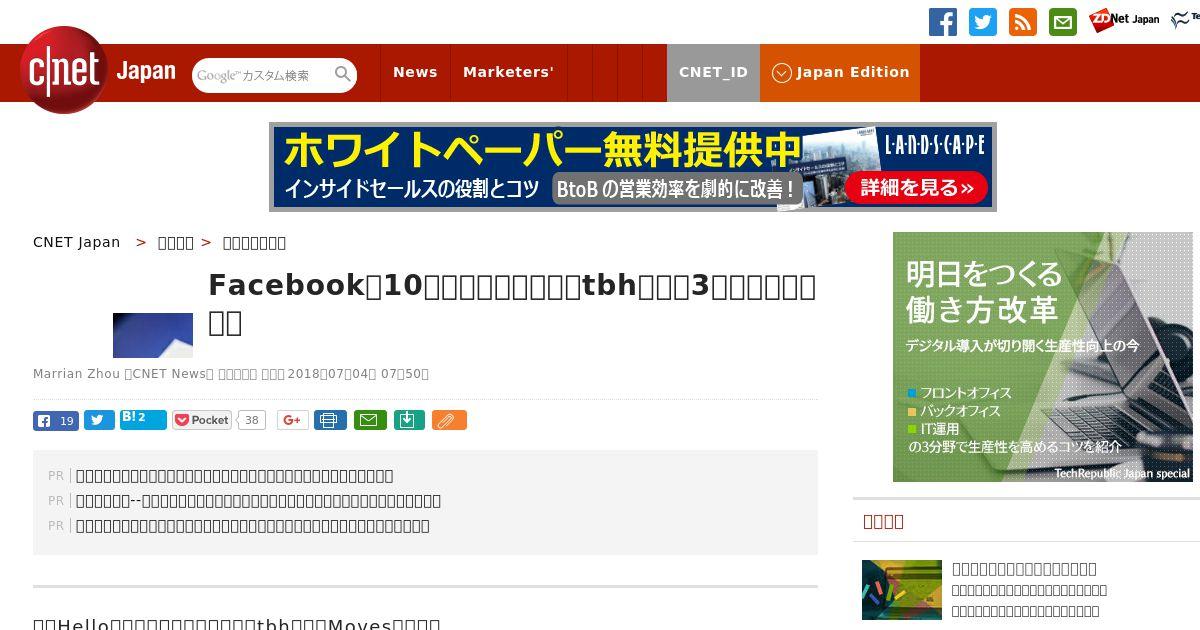The width and height of the screenshot is (1200, 630).
Task: Click the white paper LANDSCAPE banner ad
Action: click(x=633, y=167)
